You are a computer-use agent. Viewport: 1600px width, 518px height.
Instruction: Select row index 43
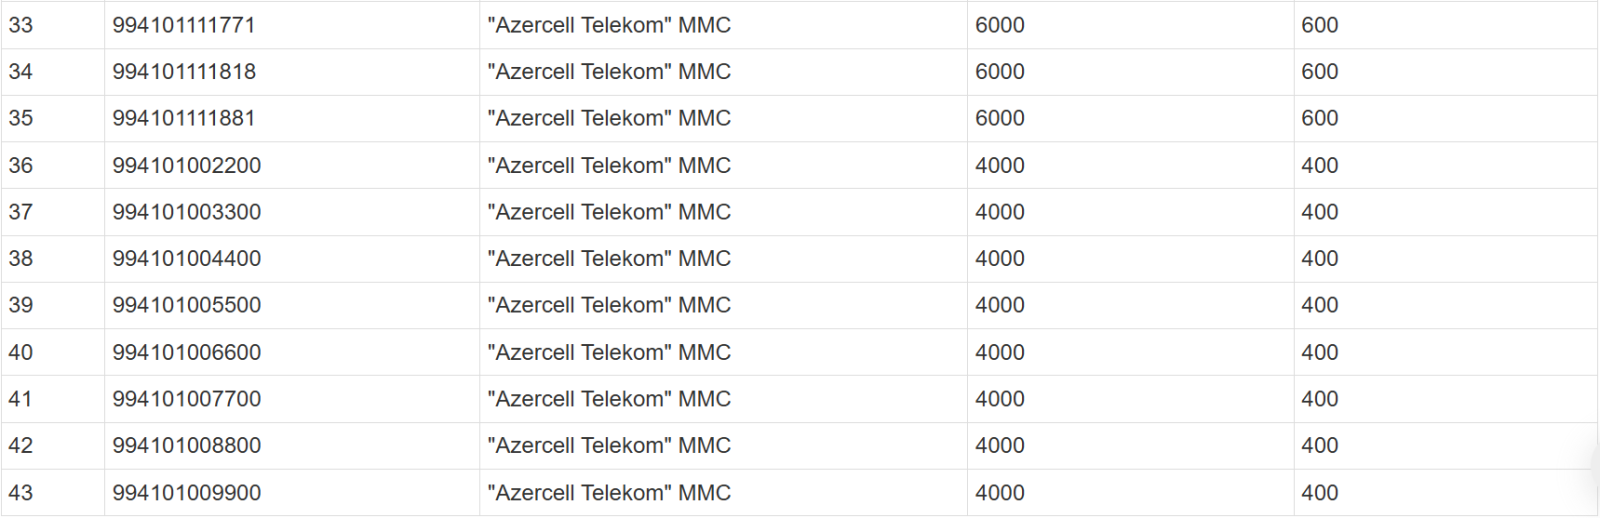point(21,493)
